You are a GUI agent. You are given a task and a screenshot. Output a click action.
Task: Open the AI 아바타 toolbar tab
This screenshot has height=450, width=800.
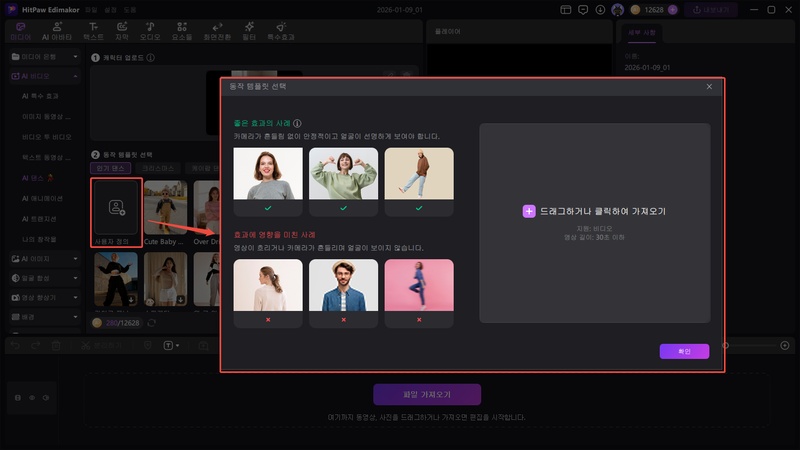coord(57,32)
